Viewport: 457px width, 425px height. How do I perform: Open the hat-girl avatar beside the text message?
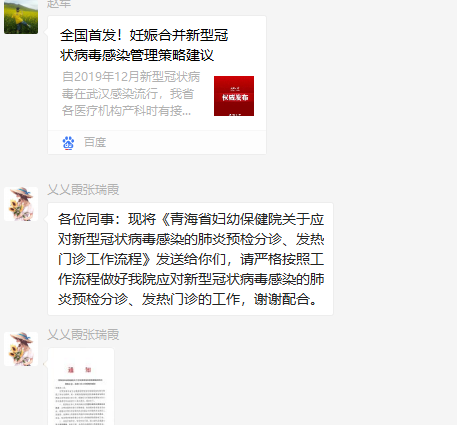coord(21,204)
